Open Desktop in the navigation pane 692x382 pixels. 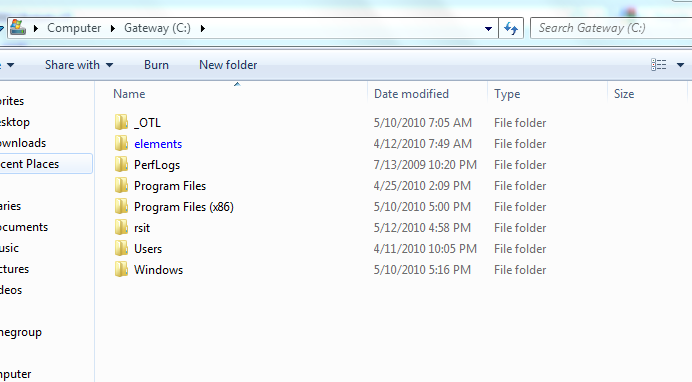coord(15,122)
